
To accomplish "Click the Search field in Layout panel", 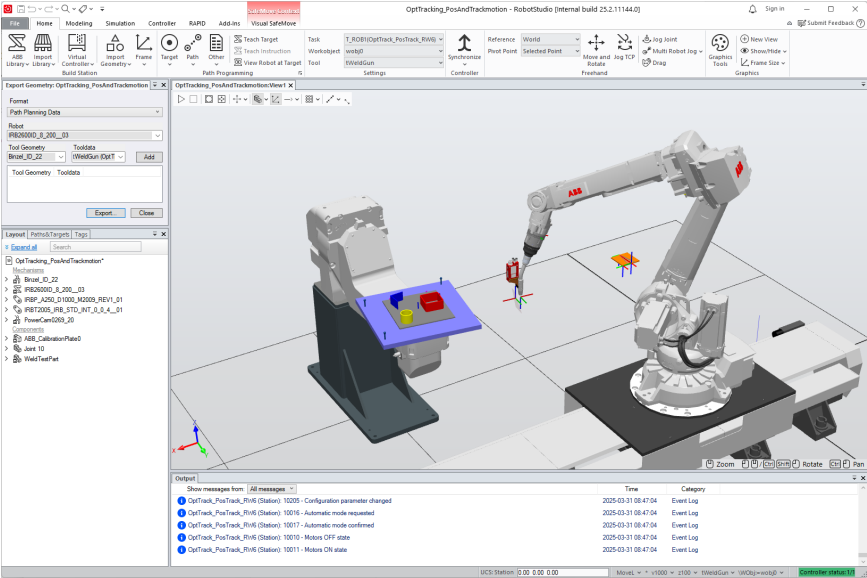I will tap(95, 247).
